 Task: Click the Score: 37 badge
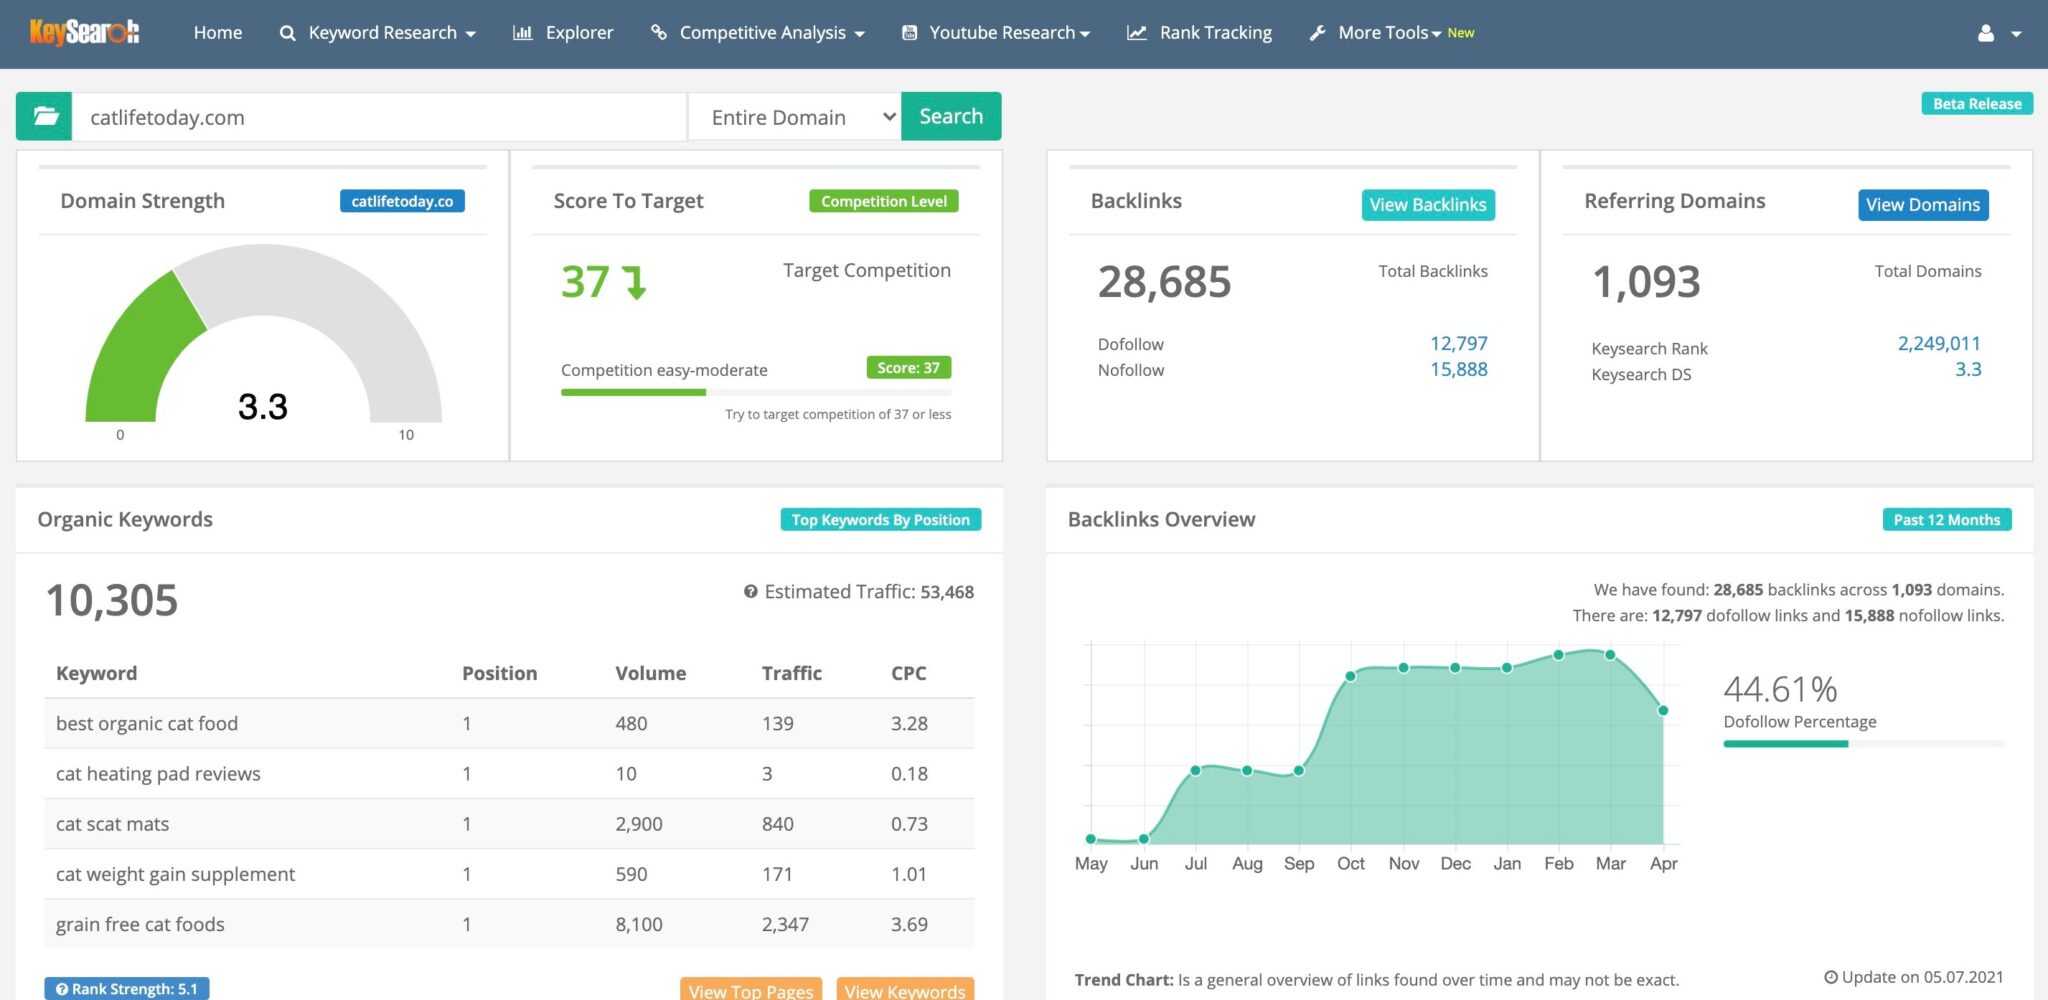908,368
